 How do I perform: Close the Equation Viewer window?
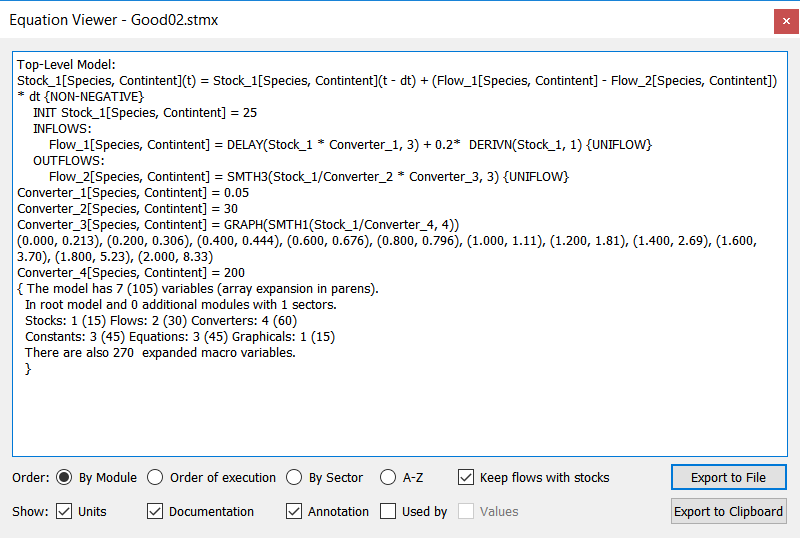pyautogui.click(x=786, y=21)
